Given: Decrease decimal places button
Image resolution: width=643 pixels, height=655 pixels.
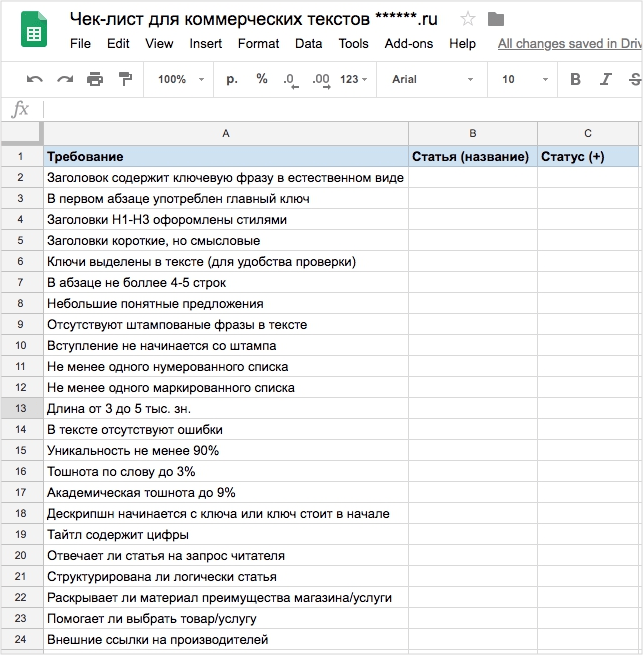Looking at the screenshot, I should point(290,79).
